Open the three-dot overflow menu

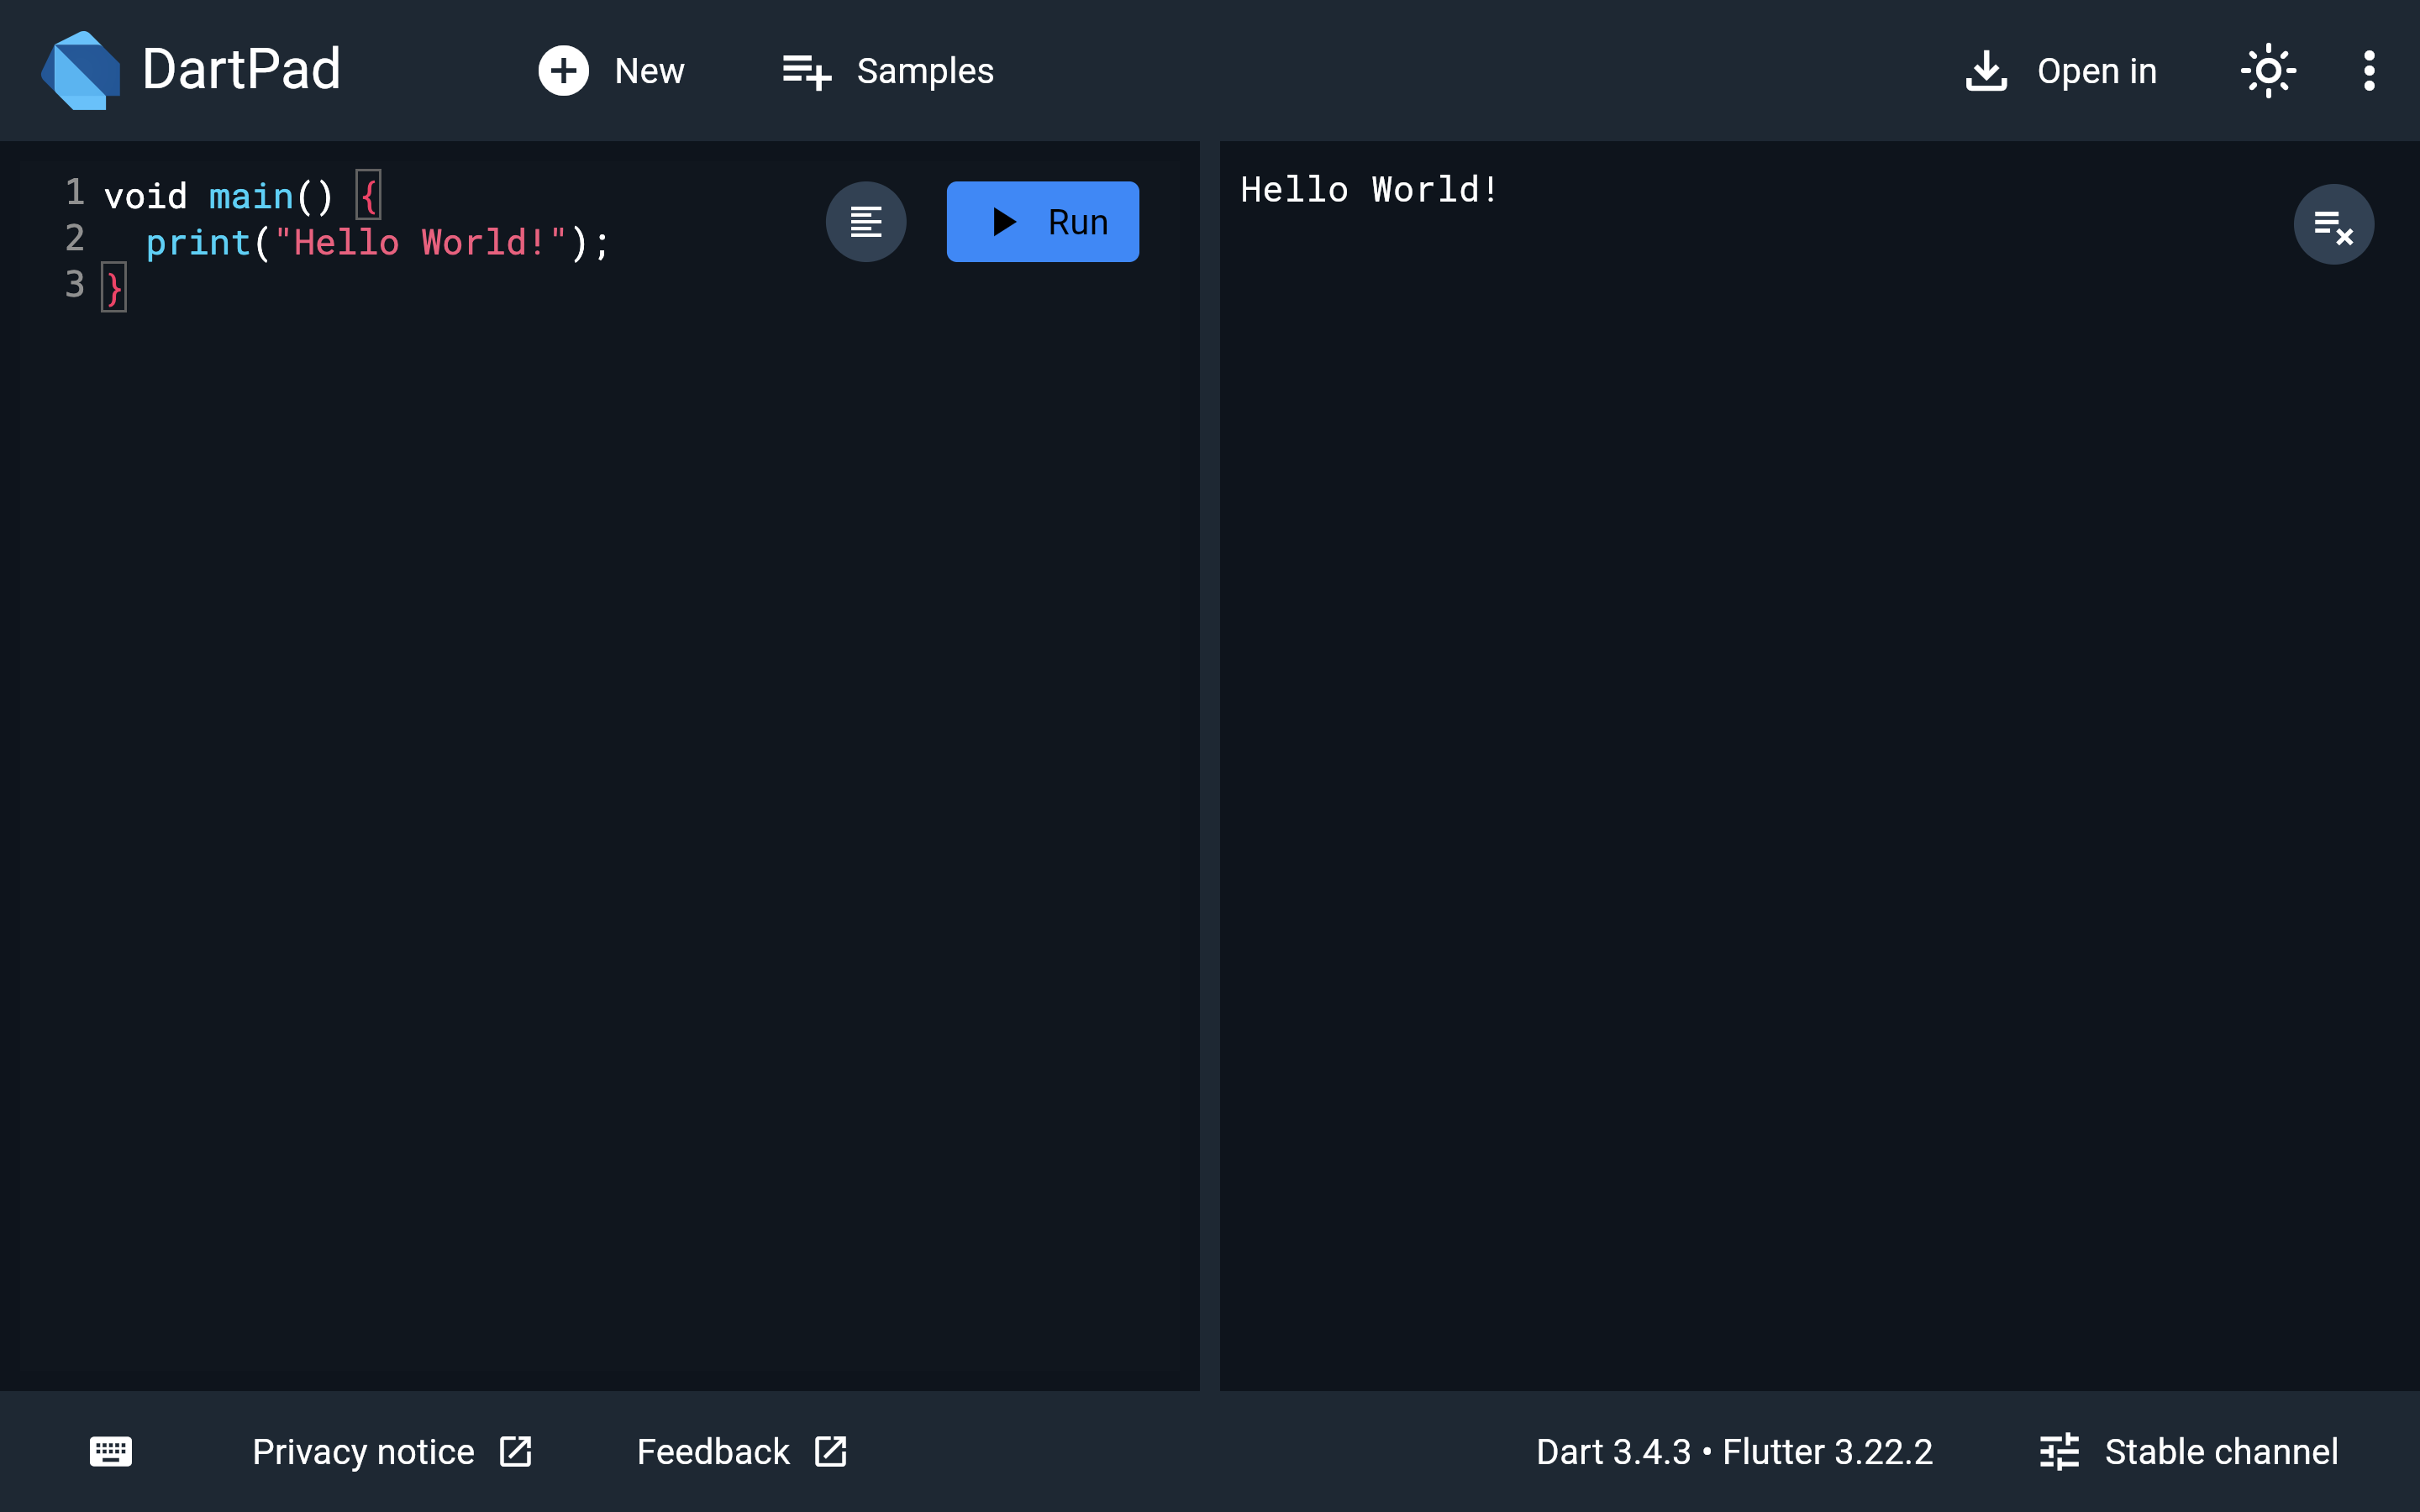click(2368, 71)
